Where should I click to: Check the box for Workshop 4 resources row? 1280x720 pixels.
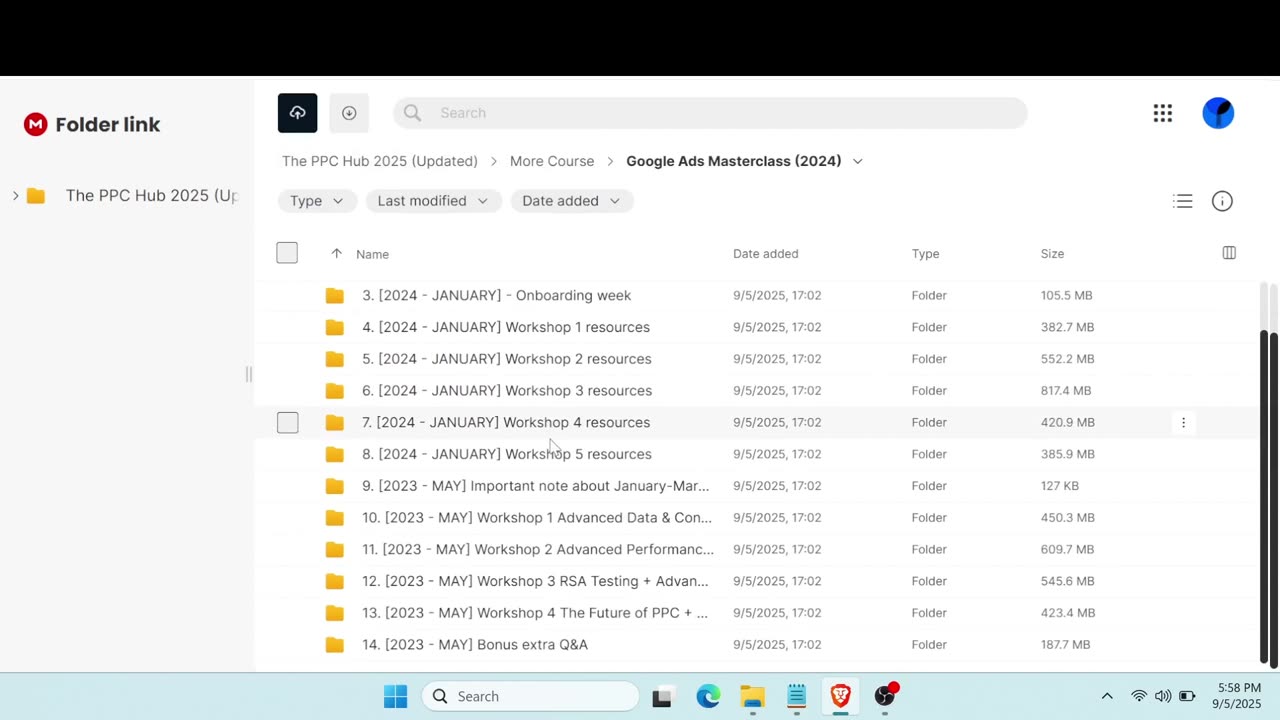[x=288, y=422]
